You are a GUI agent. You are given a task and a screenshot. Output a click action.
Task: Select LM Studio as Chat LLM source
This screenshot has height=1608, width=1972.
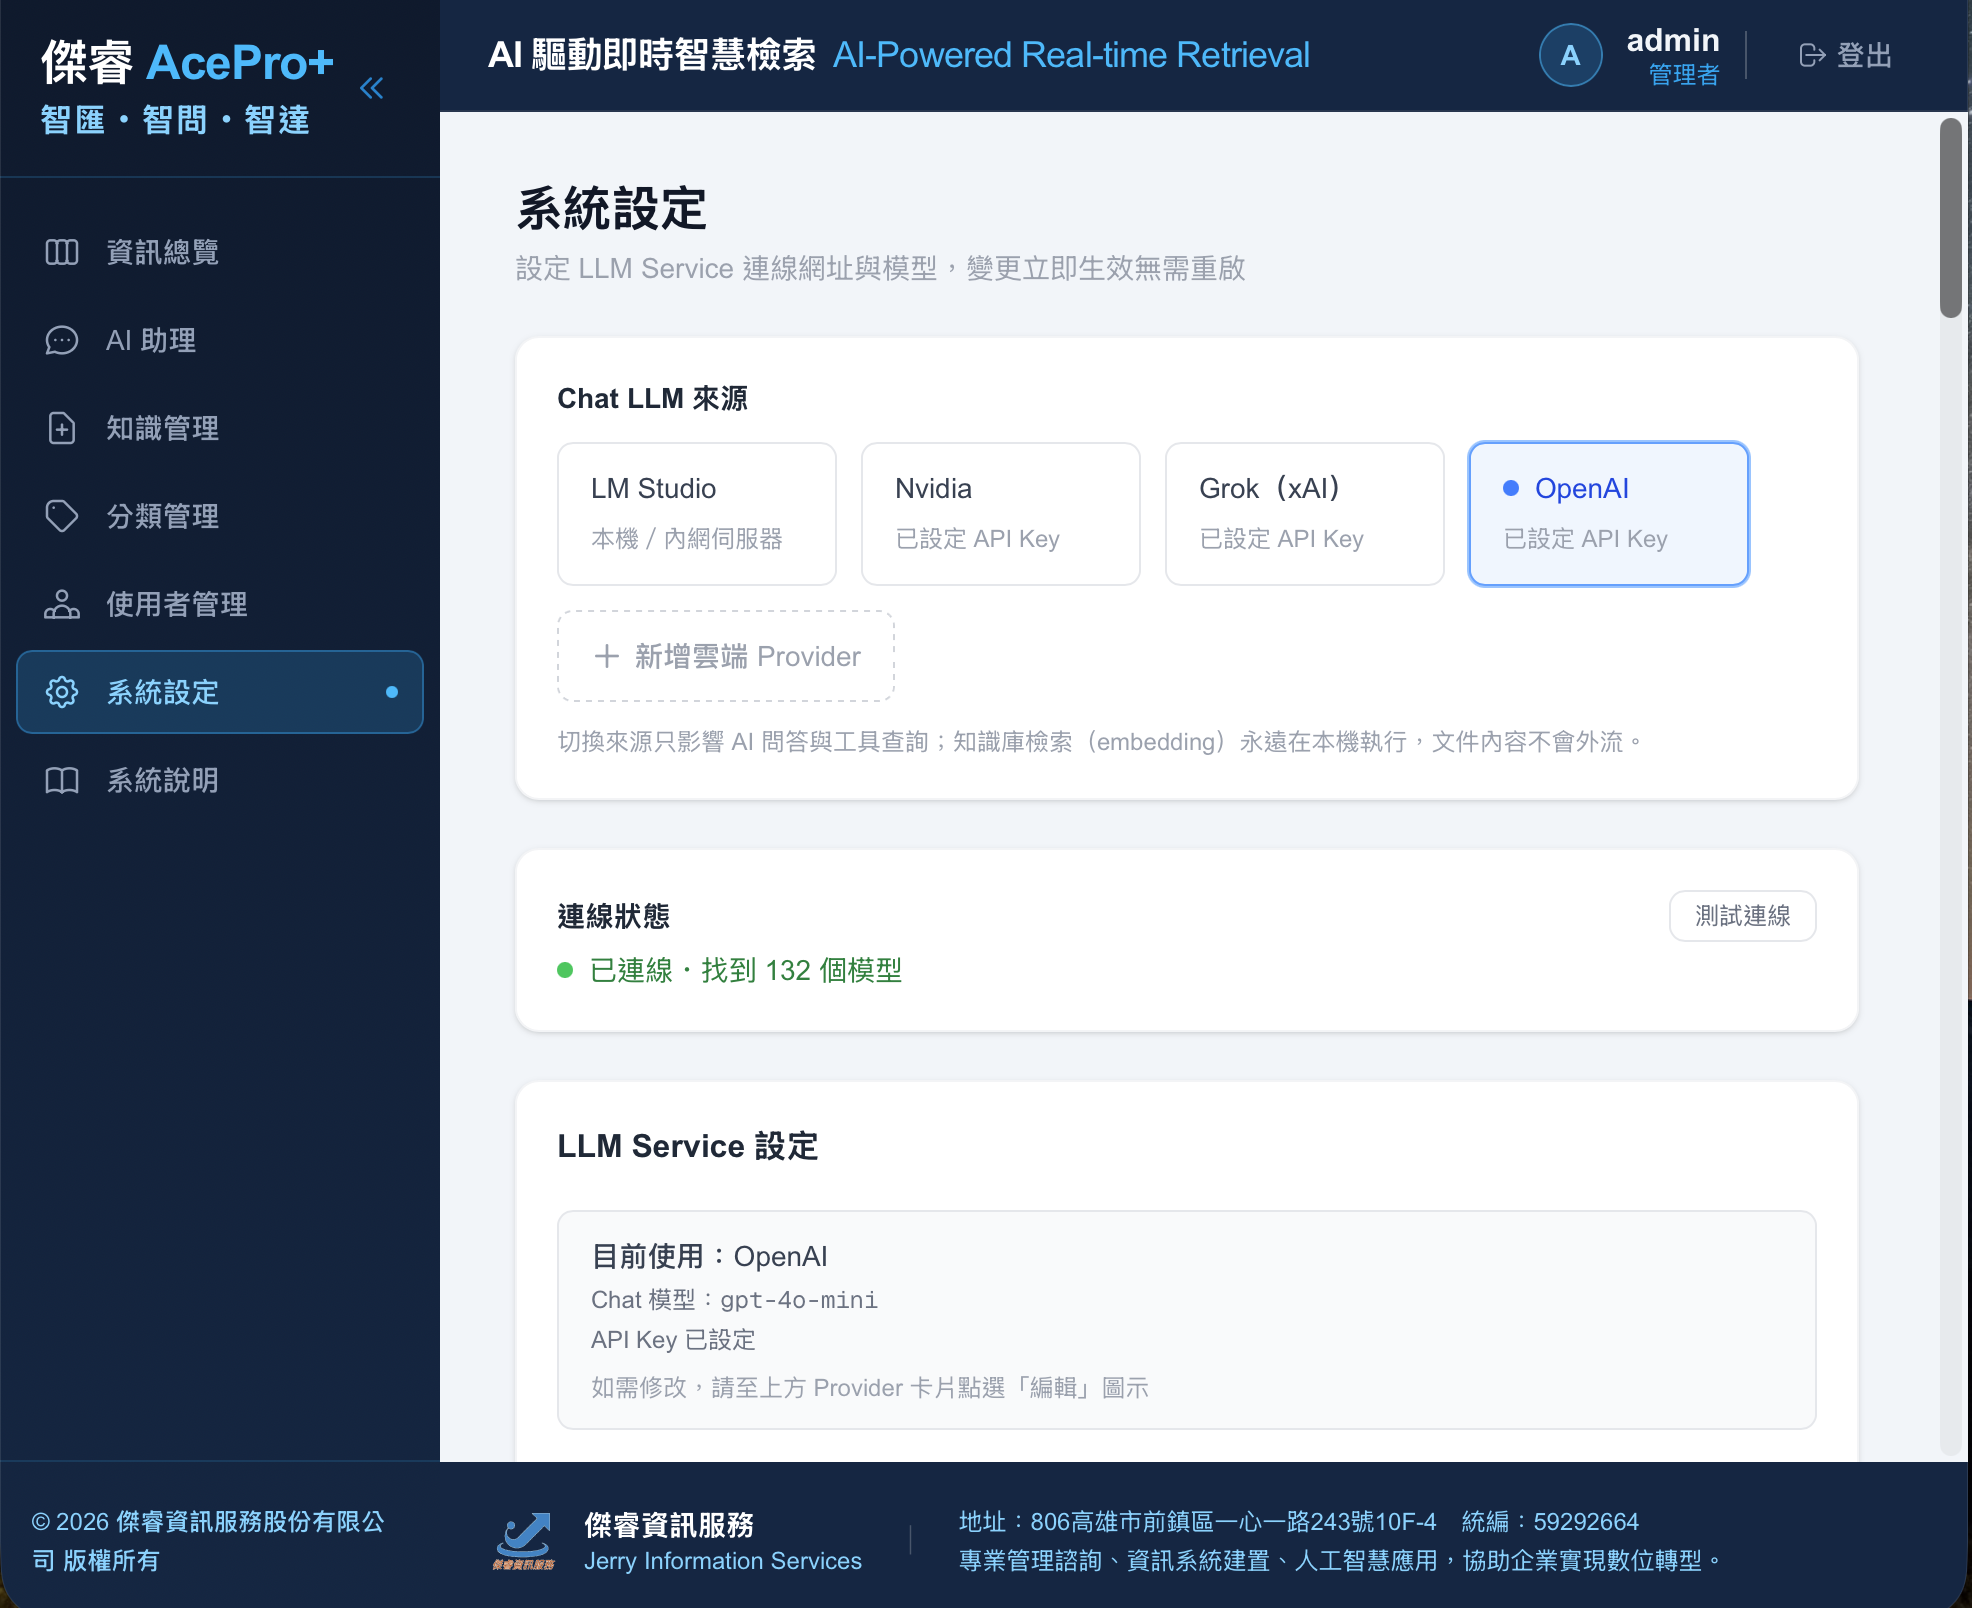697,514
